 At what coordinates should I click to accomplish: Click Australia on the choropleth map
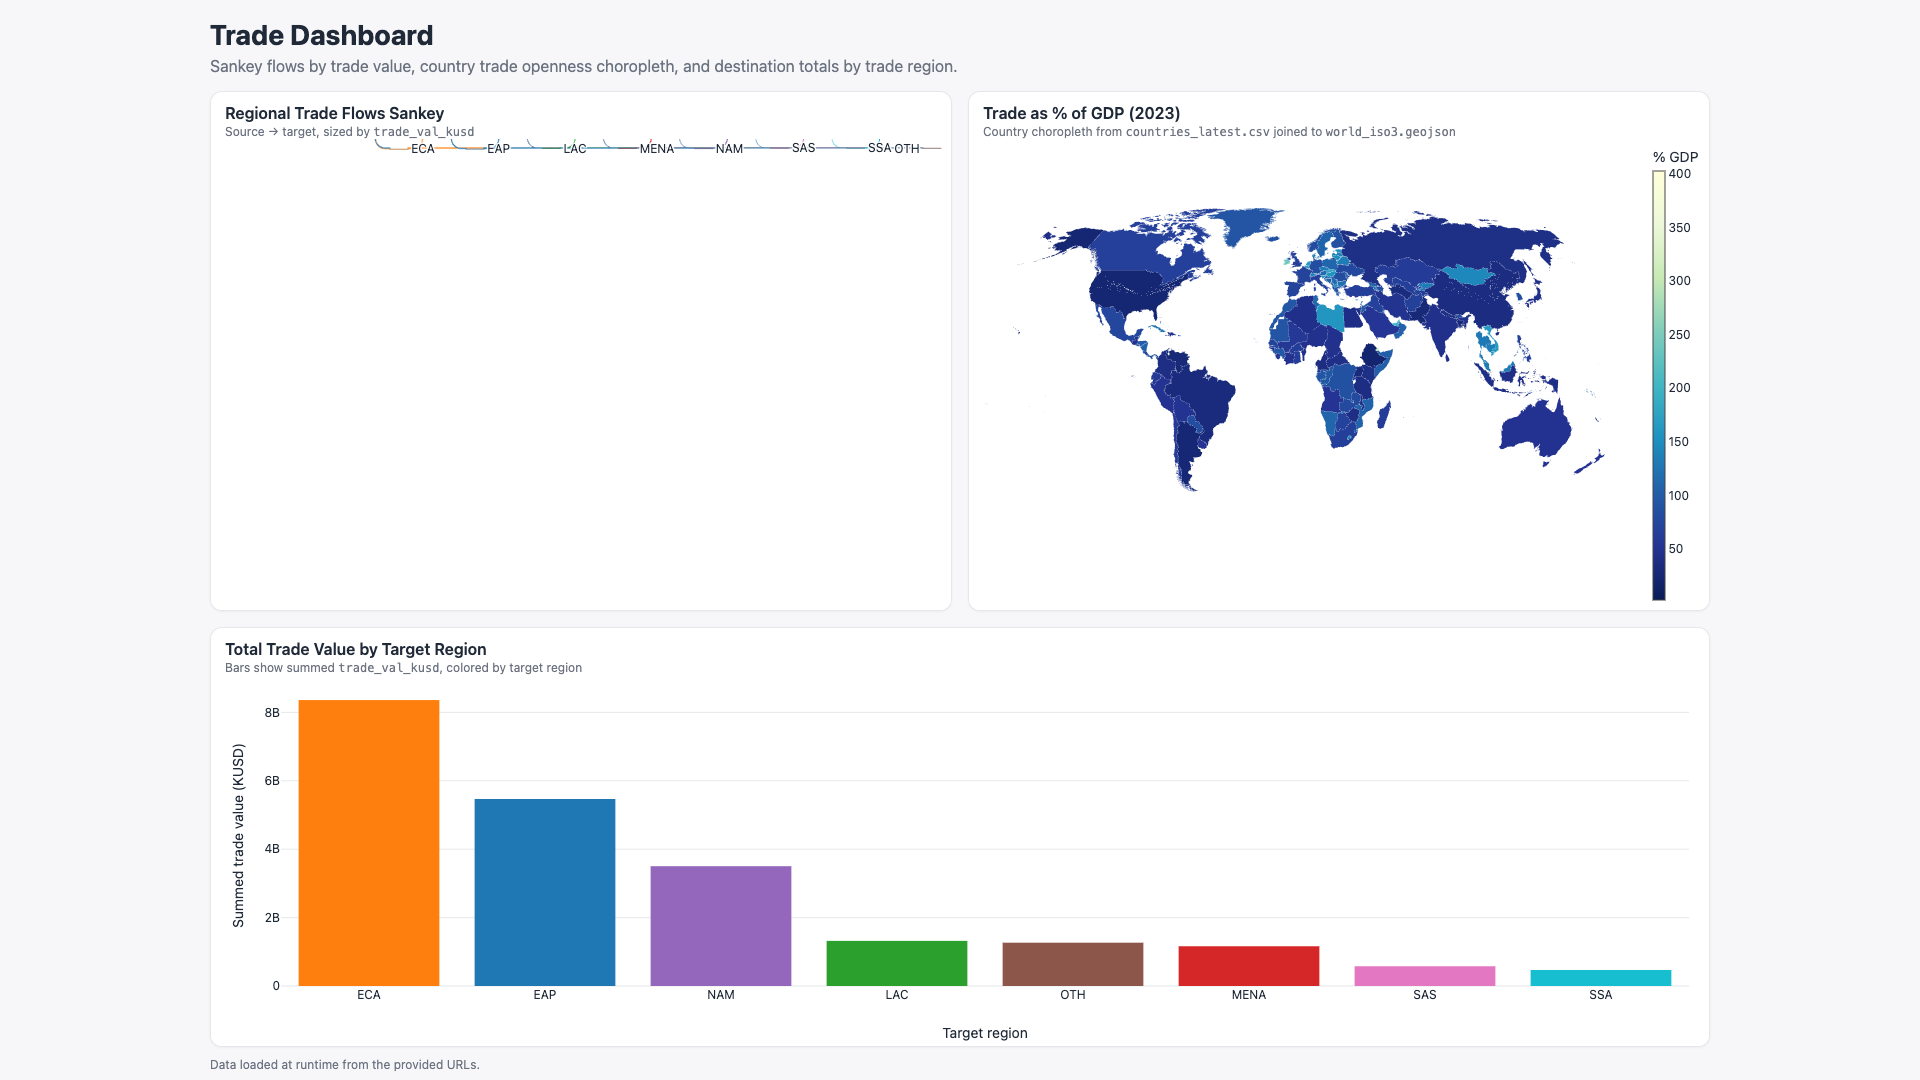tap(1536, 430)
